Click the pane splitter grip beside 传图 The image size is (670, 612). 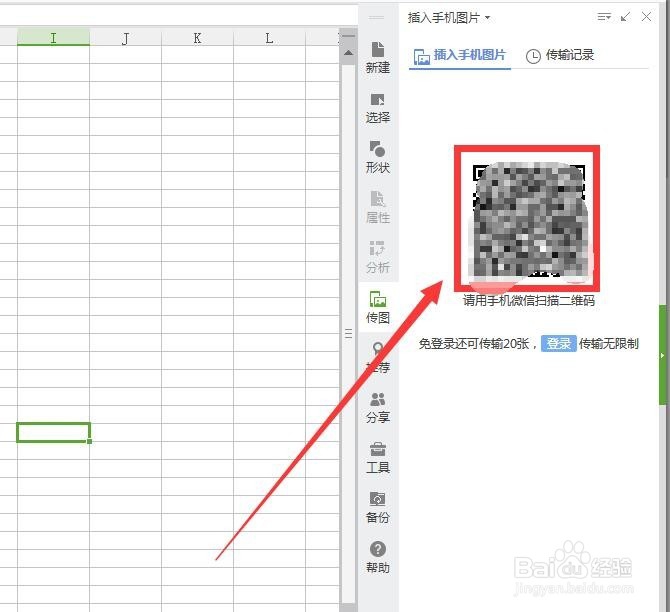(349, 334)
